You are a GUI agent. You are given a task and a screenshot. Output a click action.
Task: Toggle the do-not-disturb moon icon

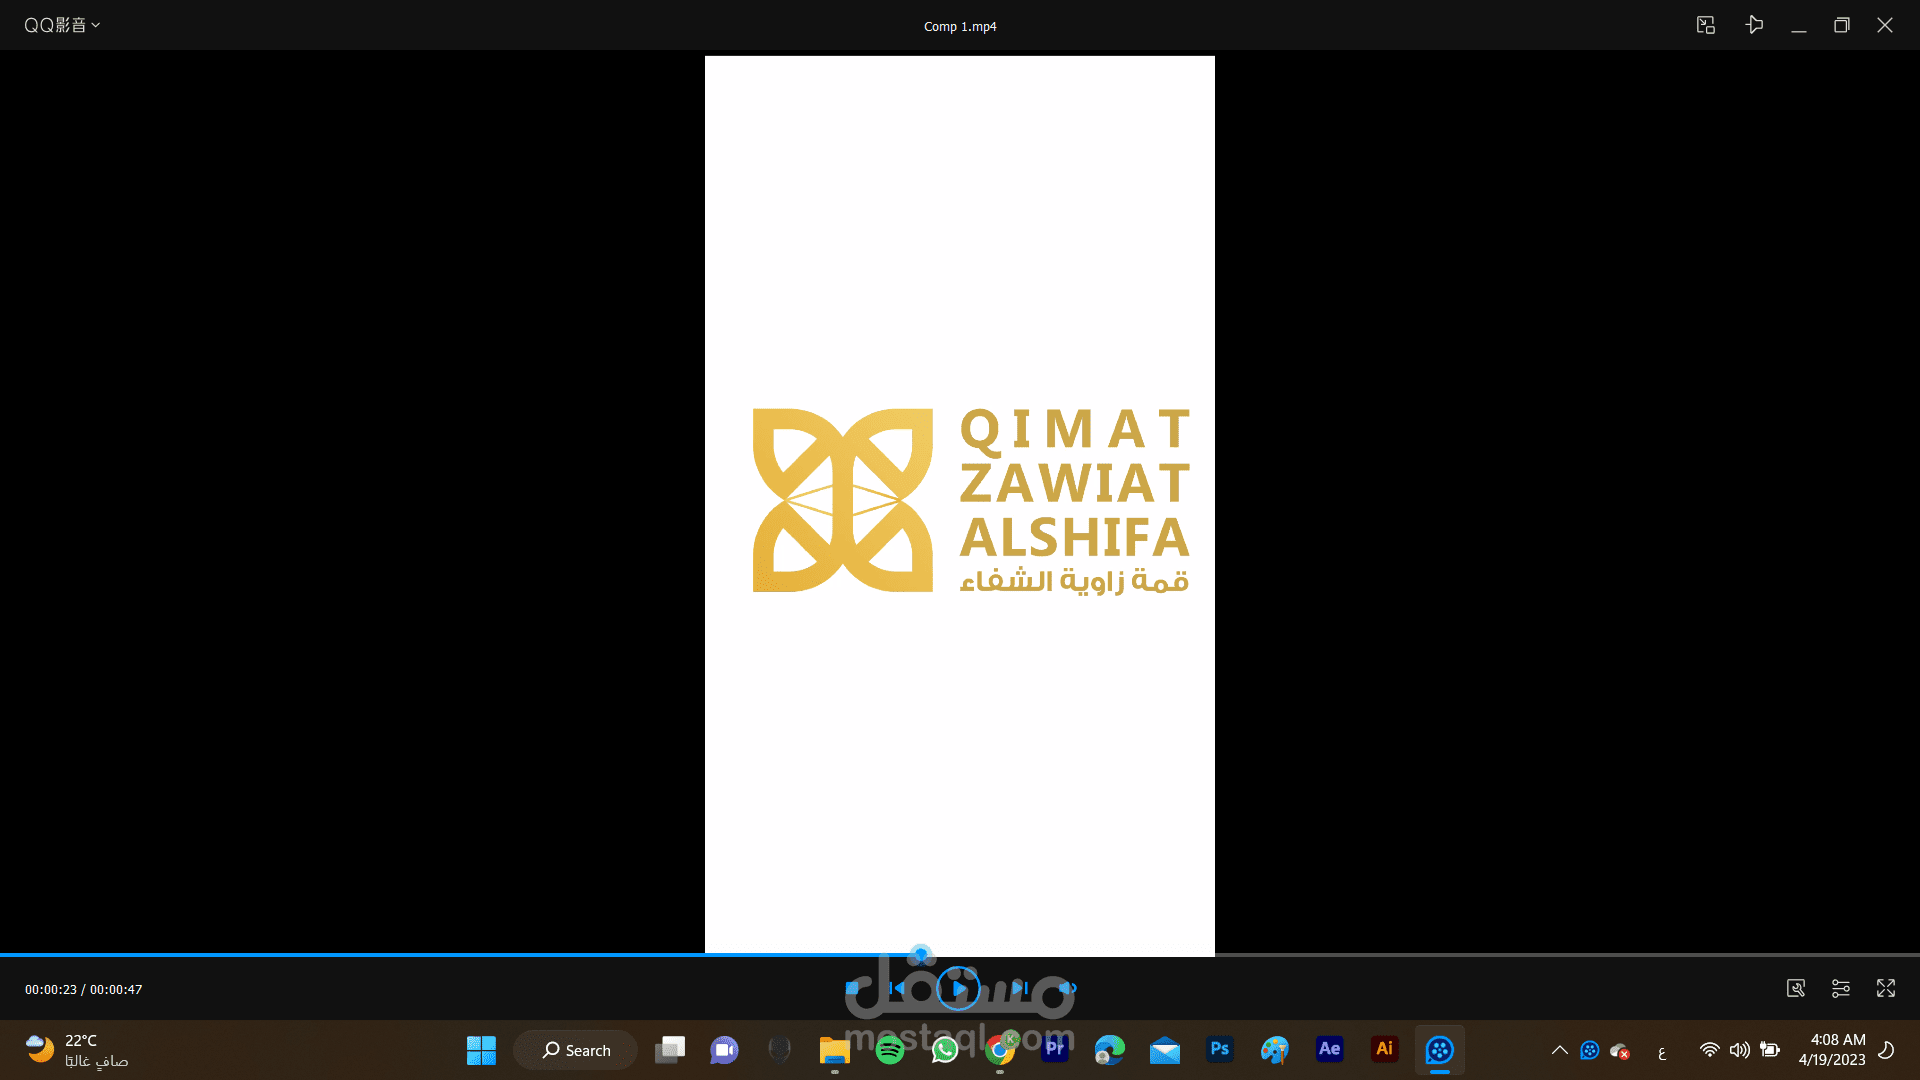point(1886,1050)
